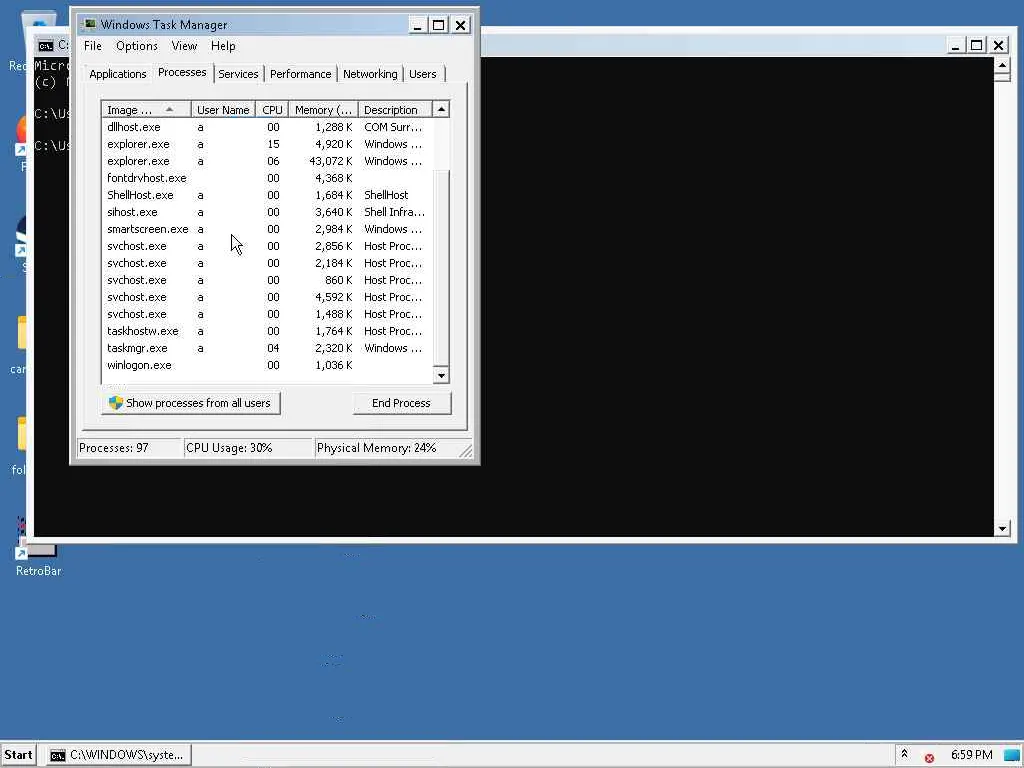Select the taskhostw.exe process

267,331
